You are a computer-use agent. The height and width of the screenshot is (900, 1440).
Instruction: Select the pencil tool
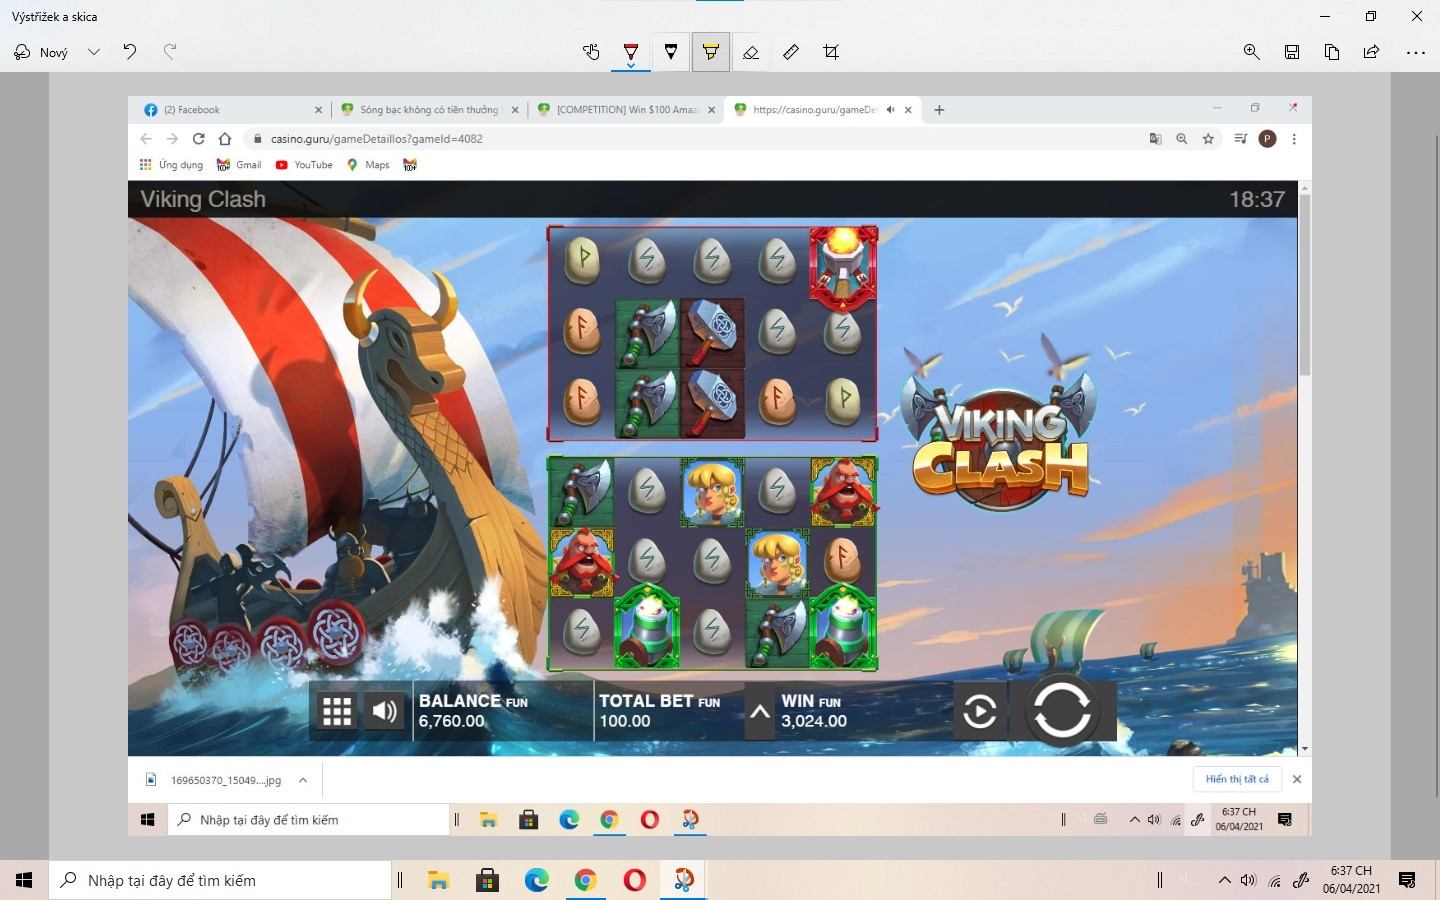click(x=671, y=52)
